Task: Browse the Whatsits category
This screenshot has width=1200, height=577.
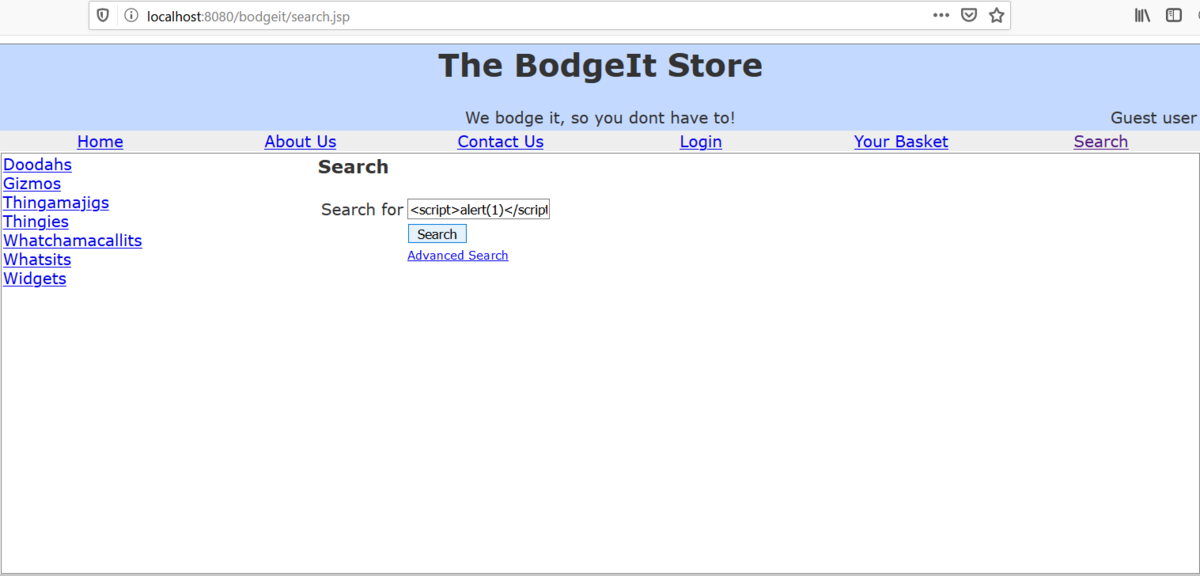Action: click(x=37, y=260)
